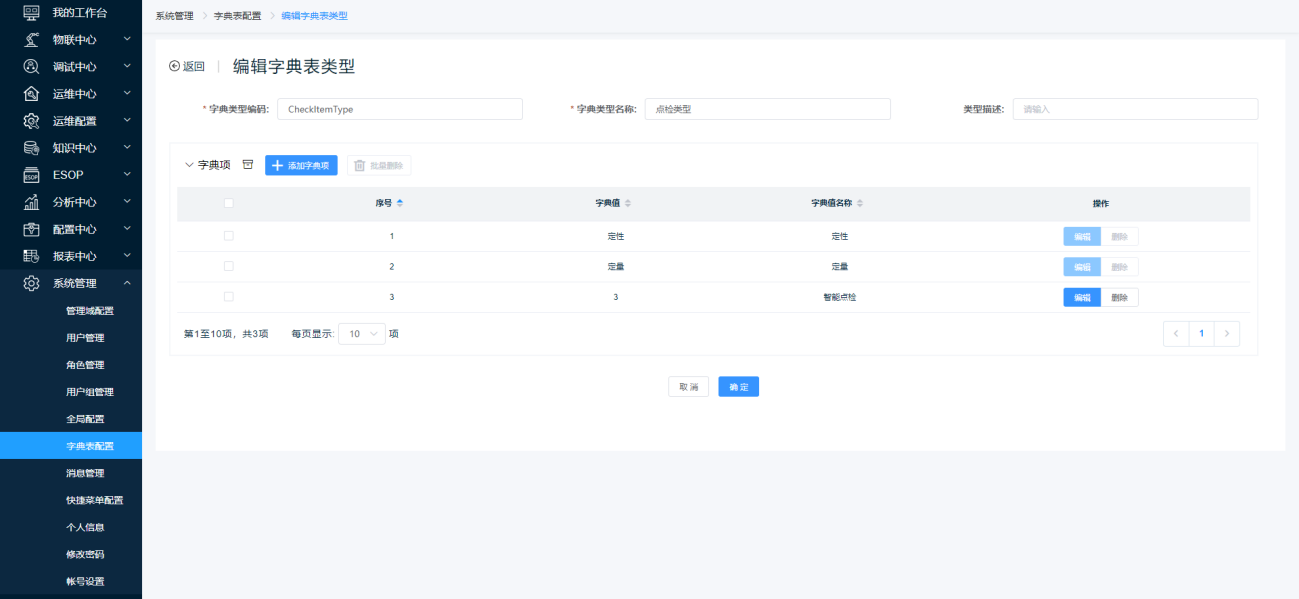
Task: Click the 物联中心 sidebar icon
Action: [x=31, y=40]
